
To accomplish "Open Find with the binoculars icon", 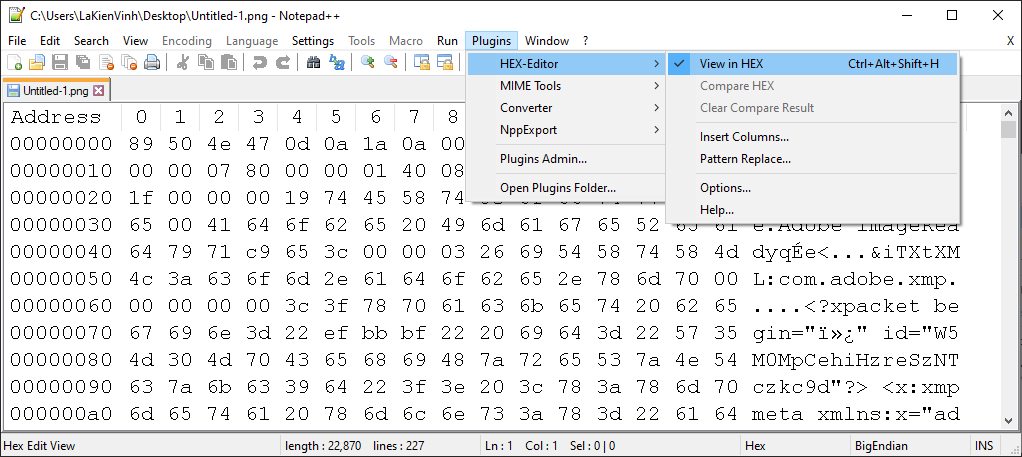I will click(x=314, y=63).
